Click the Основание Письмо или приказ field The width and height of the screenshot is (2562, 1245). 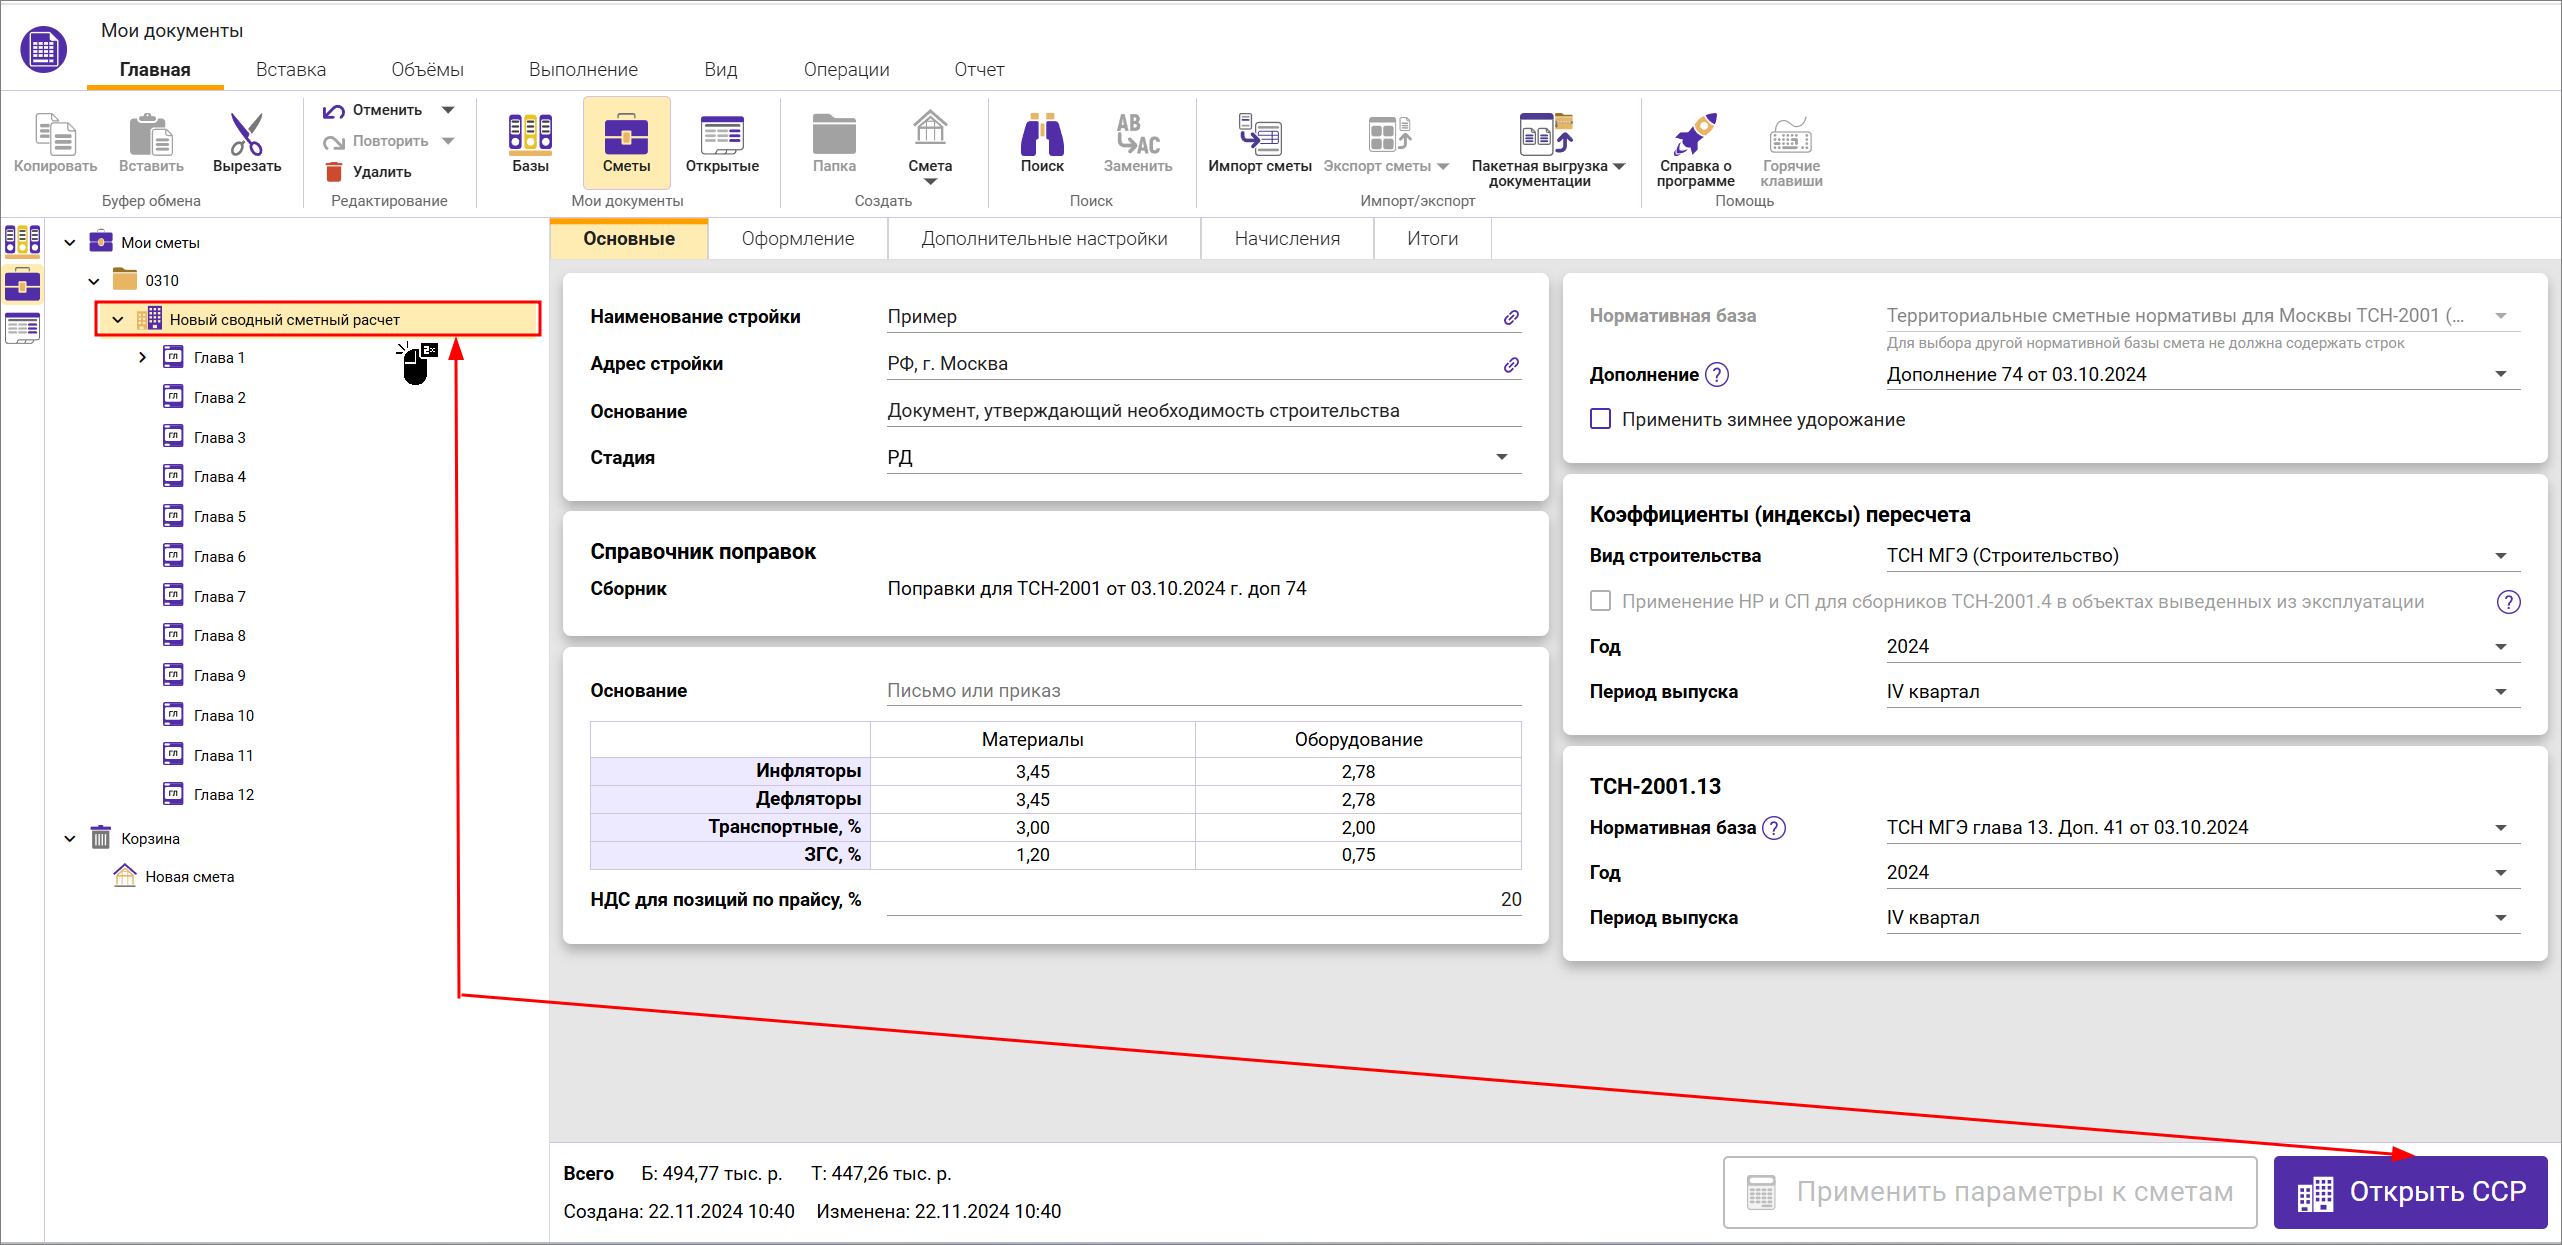[x=1202, y=691]
